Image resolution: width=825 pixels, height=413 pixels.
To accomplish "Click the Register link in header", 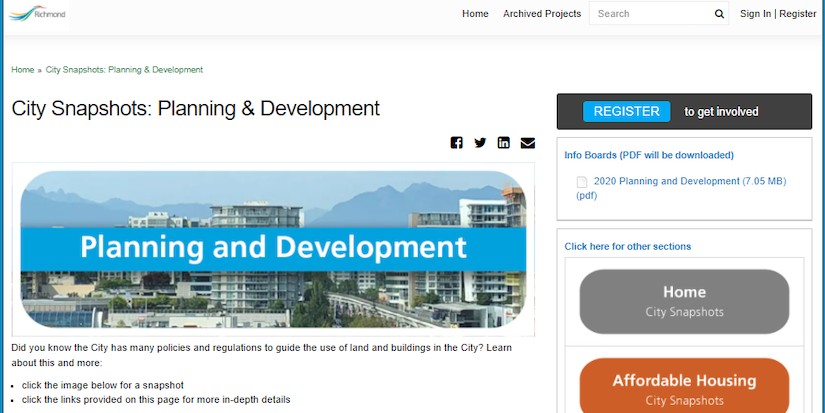I will [798, 14].
